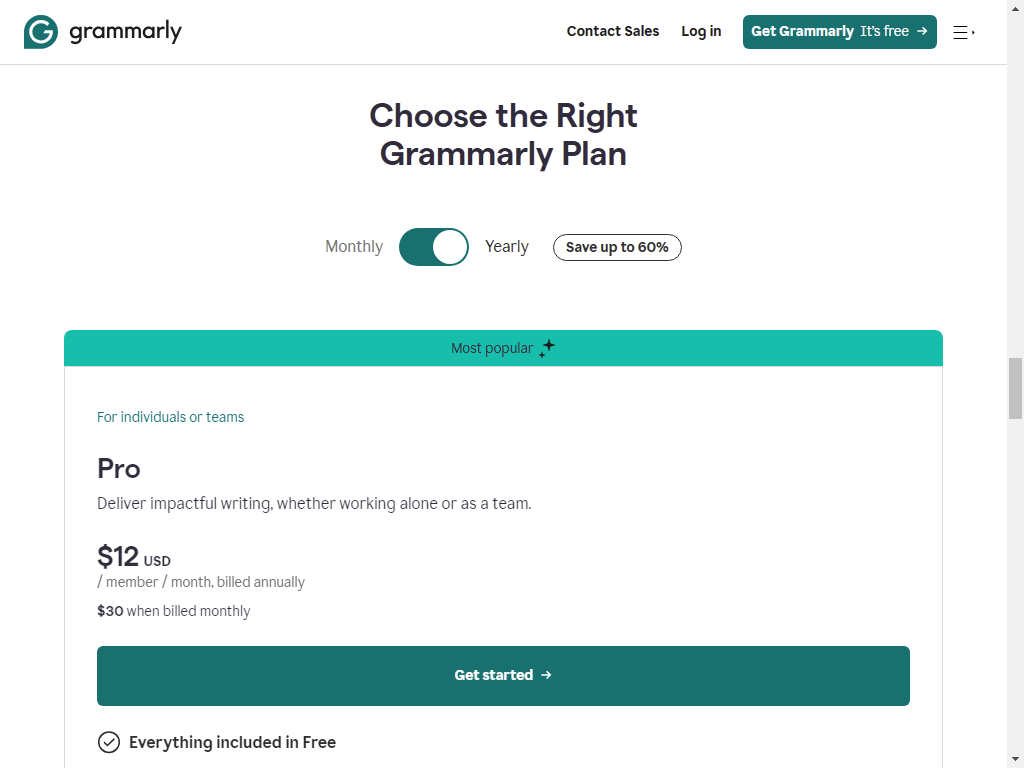This screenshot has height=768, width=1024.
Task: Open Contact Sales in the header
Action: [x=613, y=31]
